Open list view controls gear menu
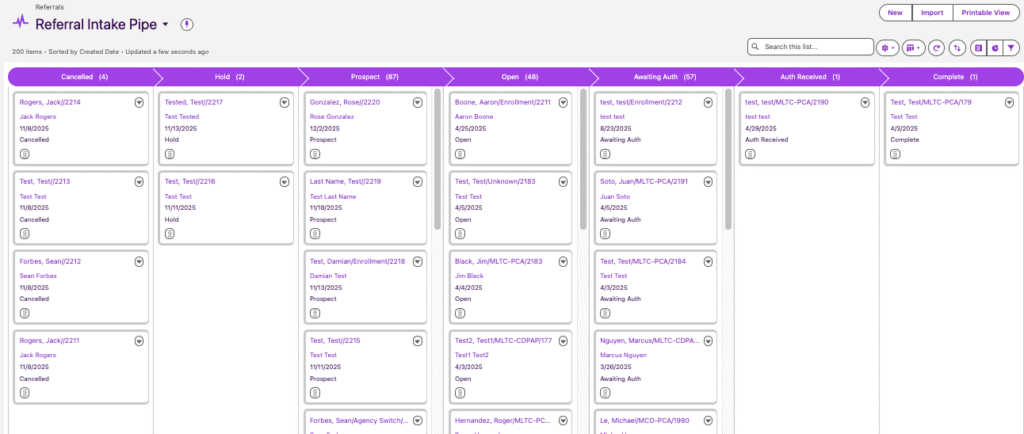 (x=887, y=47)
